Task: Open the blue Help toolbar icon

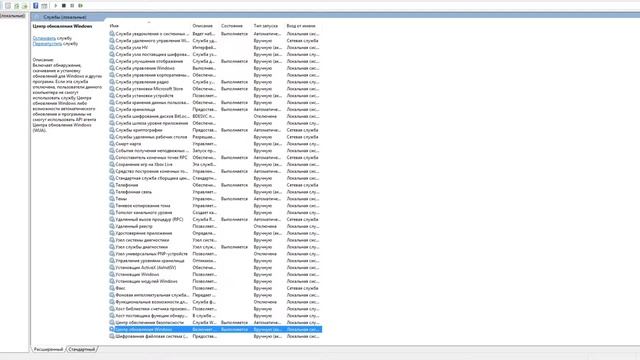Action: tap(36, 6)
